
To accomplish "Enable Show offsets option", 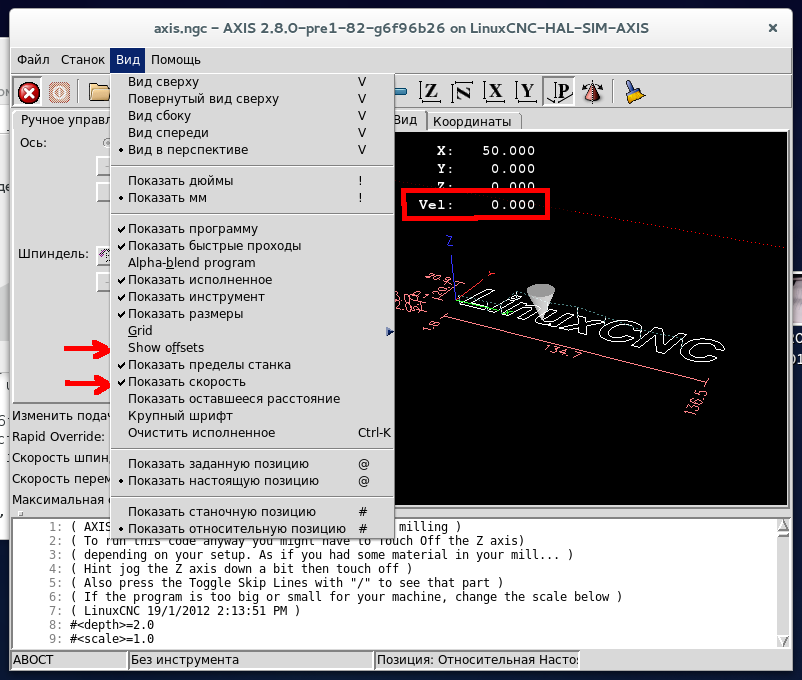I will 253,347.
